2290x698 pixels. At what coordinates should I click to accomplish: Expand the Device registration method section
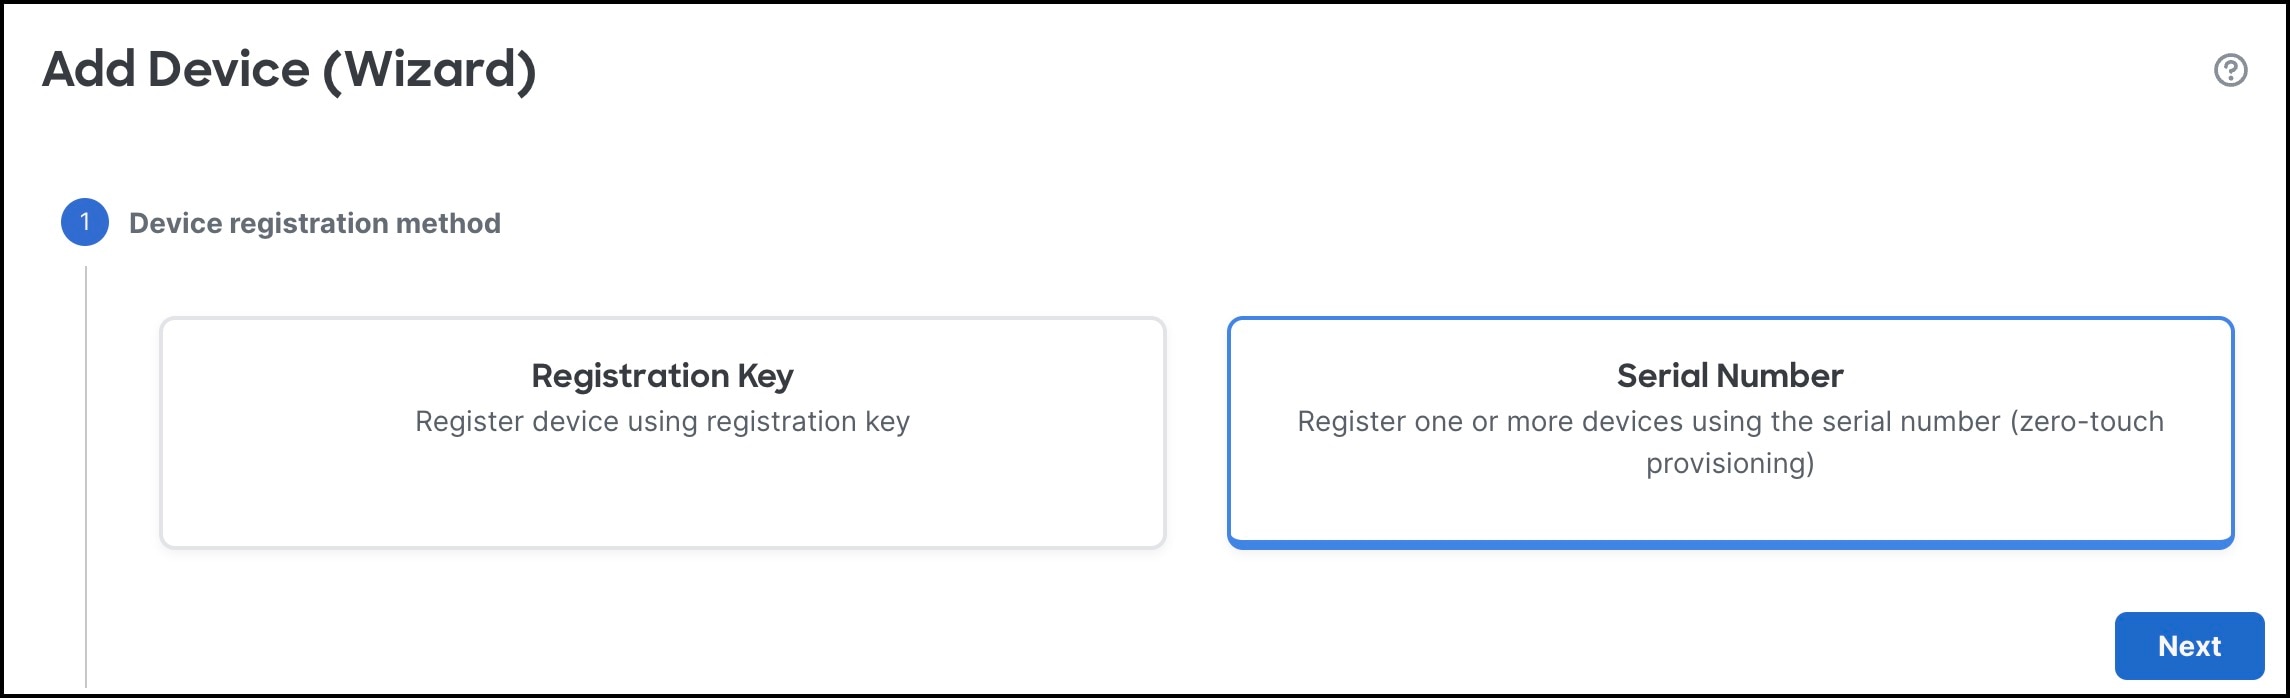(314, 222)
